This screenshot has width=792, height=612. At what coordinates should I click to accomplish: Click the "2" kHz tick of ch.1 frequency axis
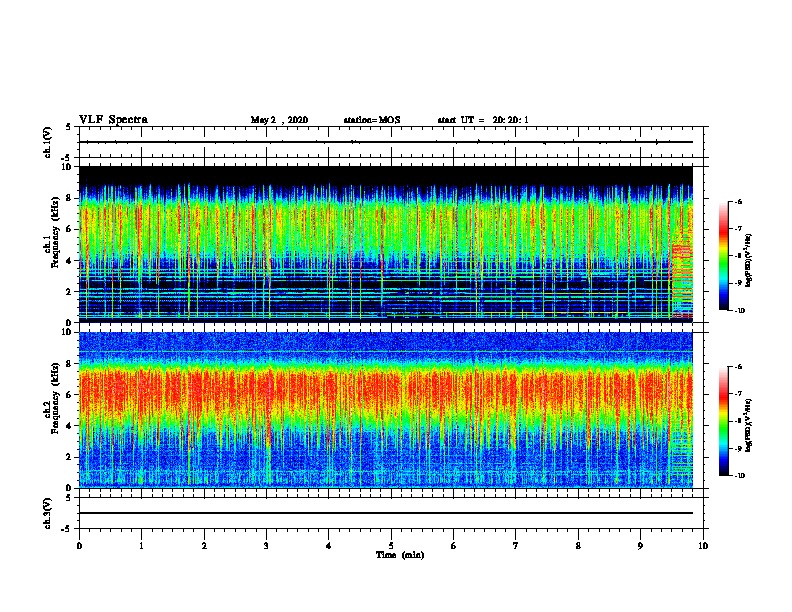(70, 292)
